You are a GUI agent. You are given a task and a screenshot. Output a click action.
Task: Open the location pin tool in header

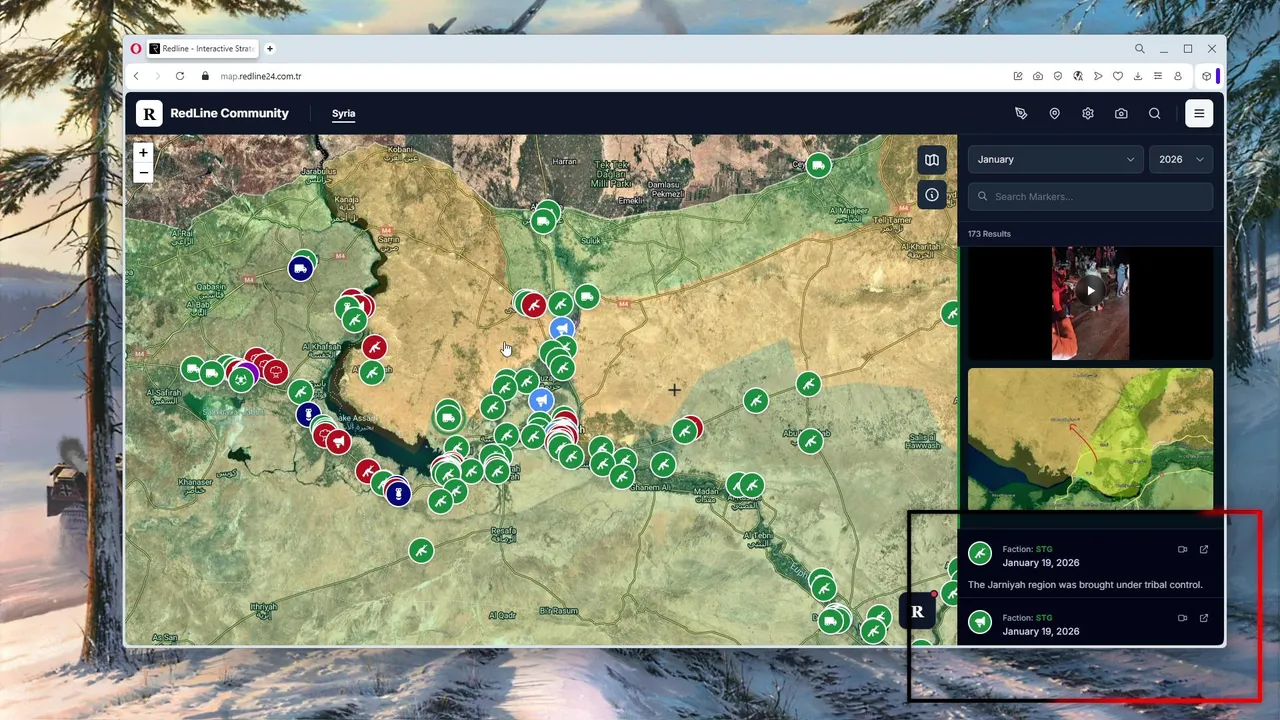click(1054, 114)
